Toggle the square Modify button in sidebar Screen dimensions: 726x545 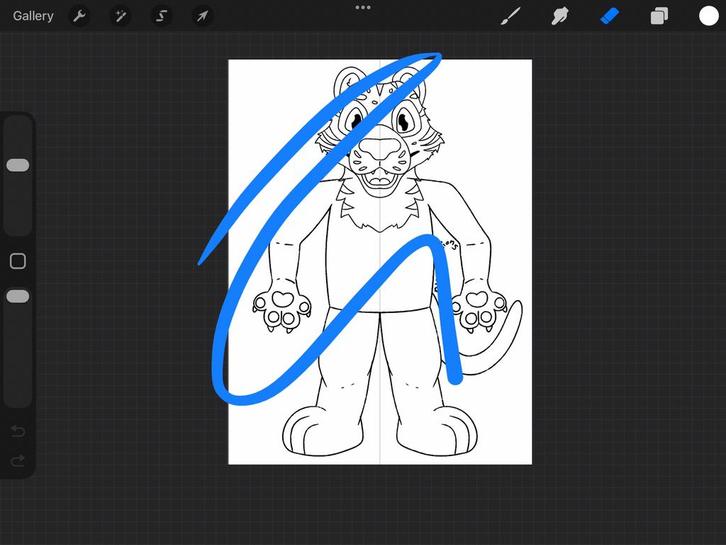18,261
